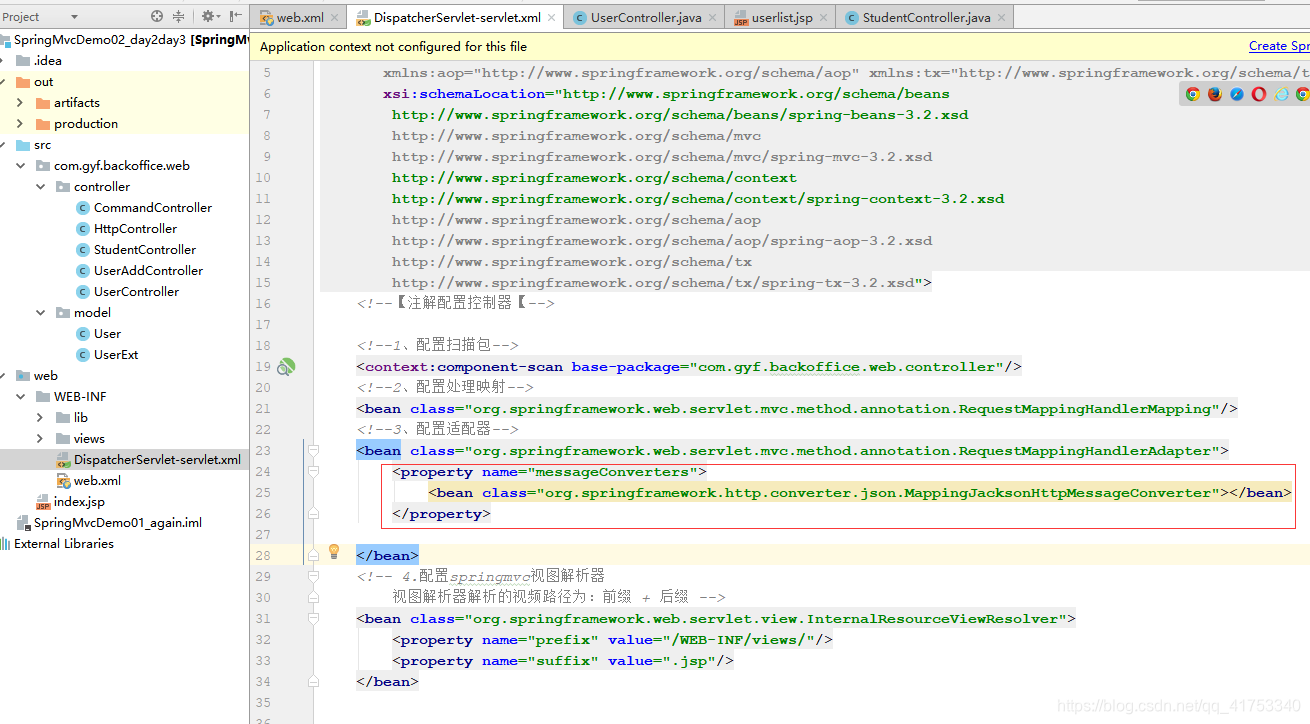Select the DispatcherServlet-servlet.xml editor tab
The width and height of the screenshot is (1310, 724).
457,17
